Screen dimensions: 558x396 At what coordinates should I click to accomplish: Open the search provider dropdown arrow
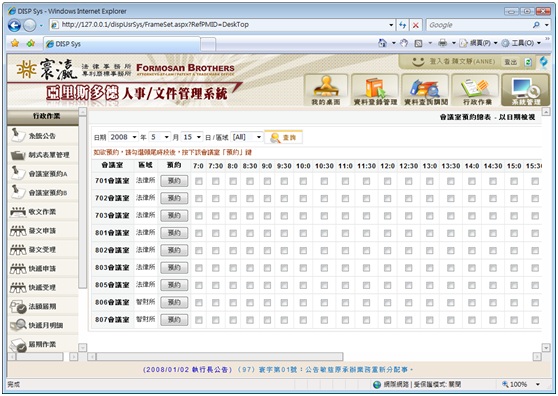pyautogui.click(x=546, y=25)
